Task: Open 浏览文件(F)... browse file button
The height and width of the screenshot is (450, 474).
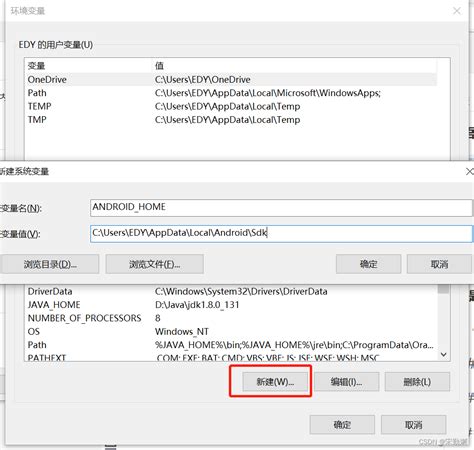Action: (154, 264)
